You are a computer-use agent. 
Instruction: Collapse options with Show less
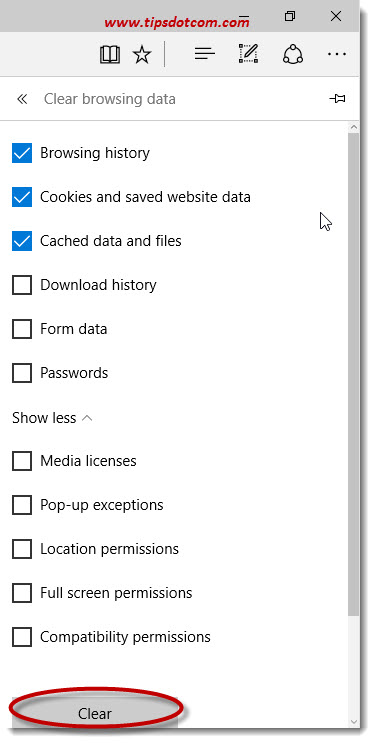click(52, 418)
